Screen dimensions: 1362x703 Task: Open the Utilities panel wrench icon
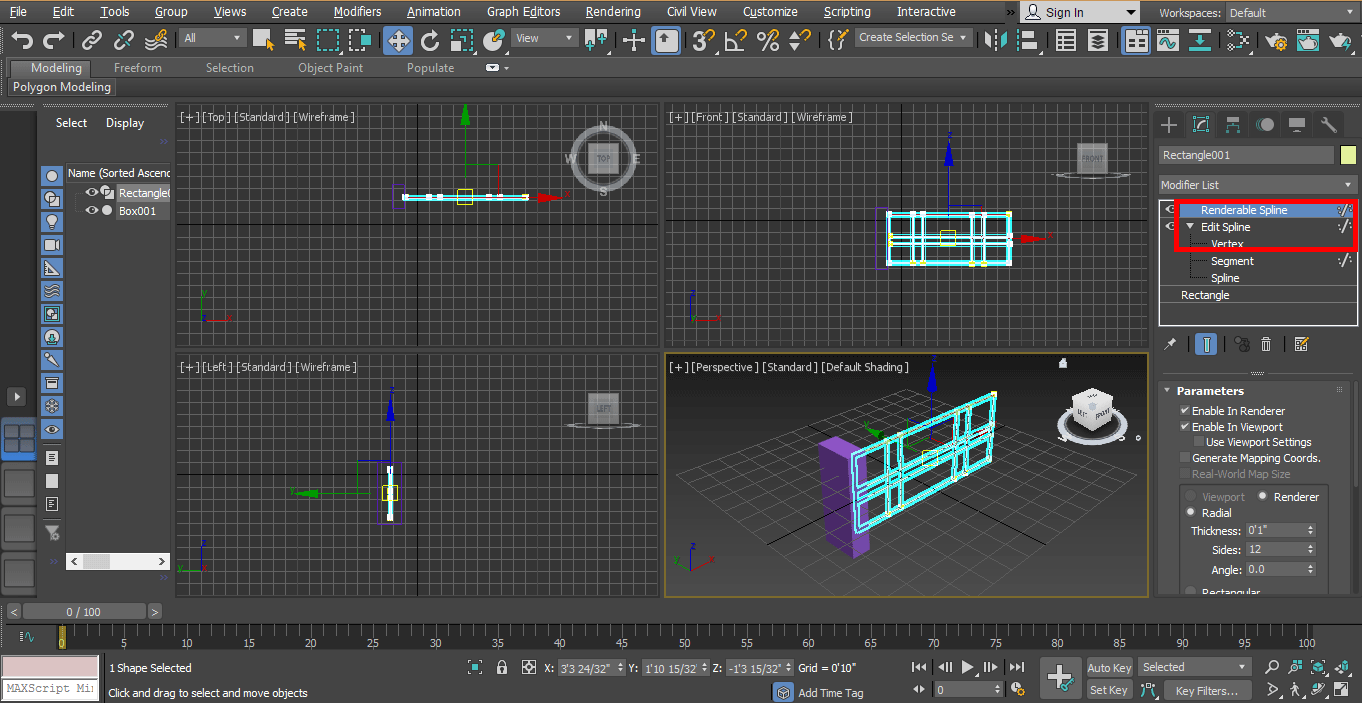1327,124
